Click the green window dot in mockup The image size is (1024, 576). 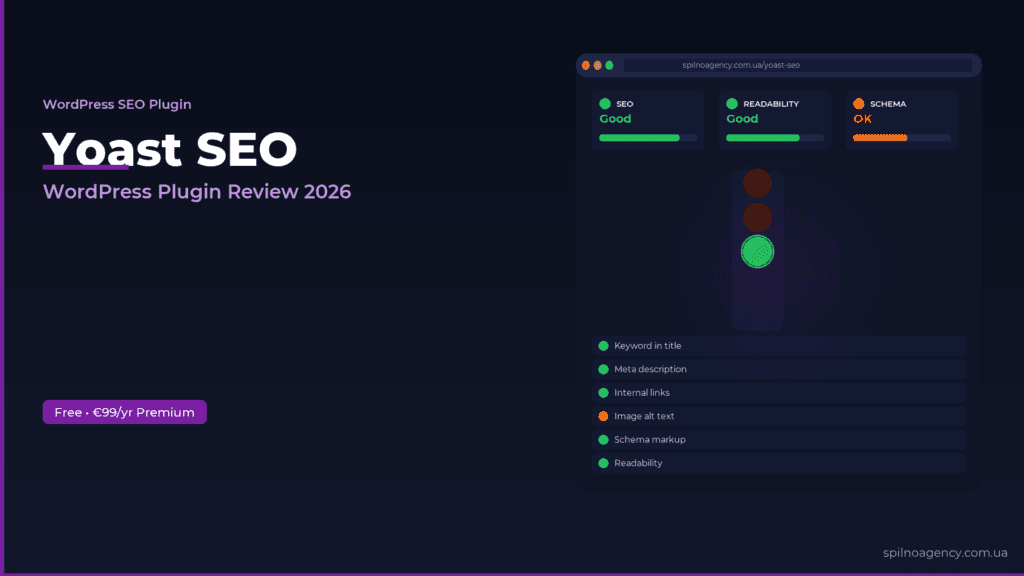(609, 65)
